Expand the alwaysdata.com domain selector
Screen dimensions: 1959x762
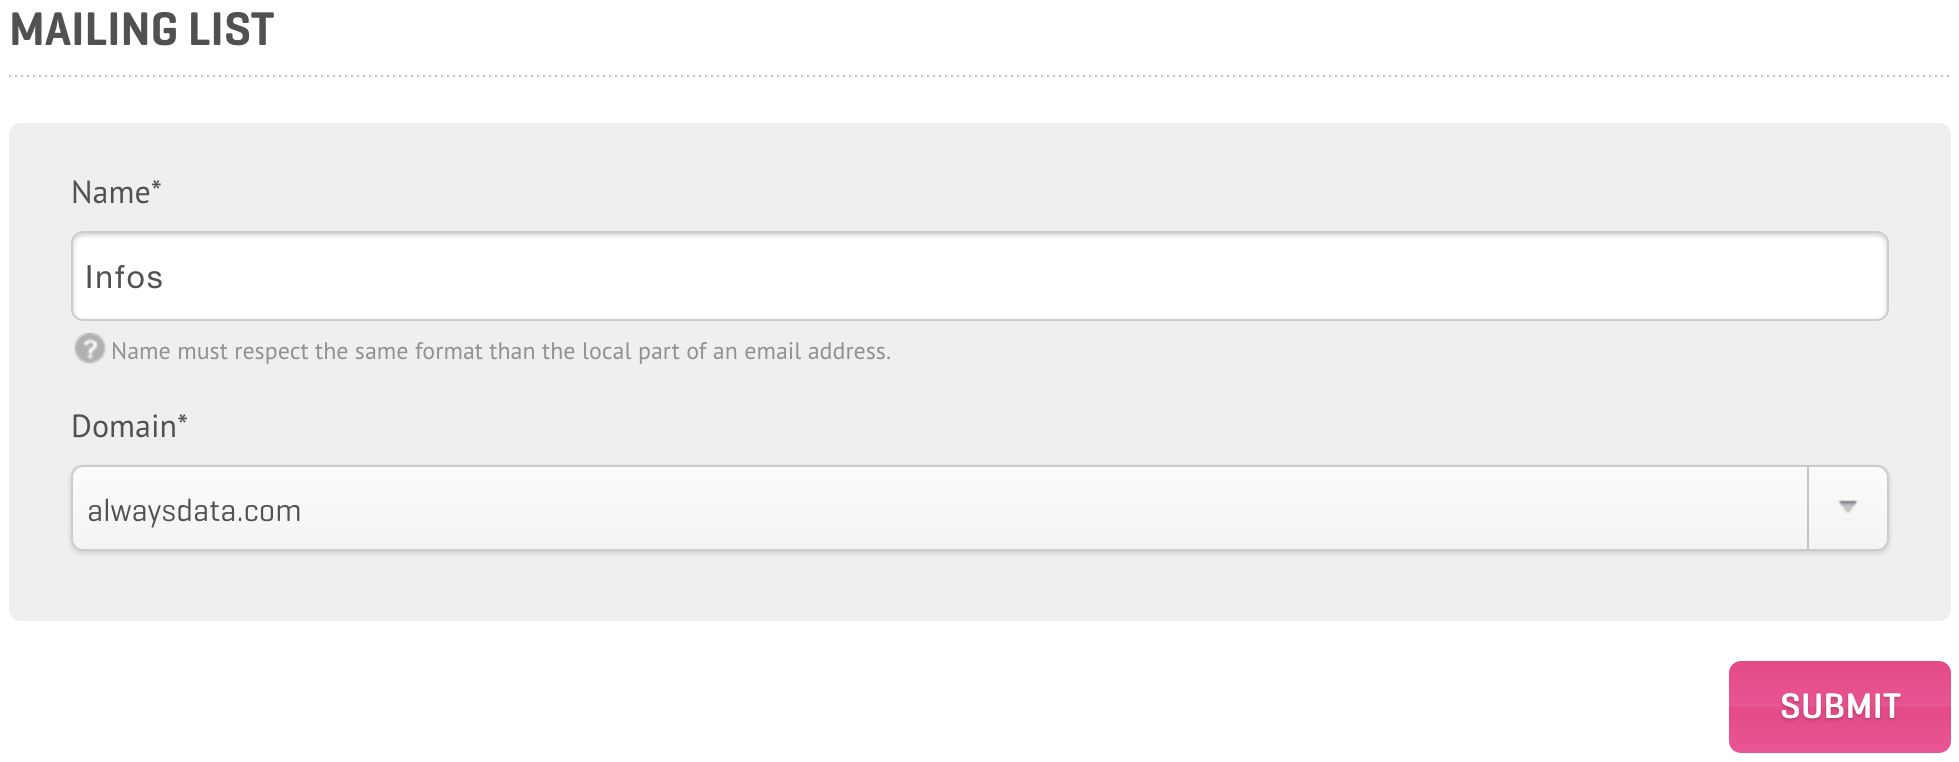point(979,508)
